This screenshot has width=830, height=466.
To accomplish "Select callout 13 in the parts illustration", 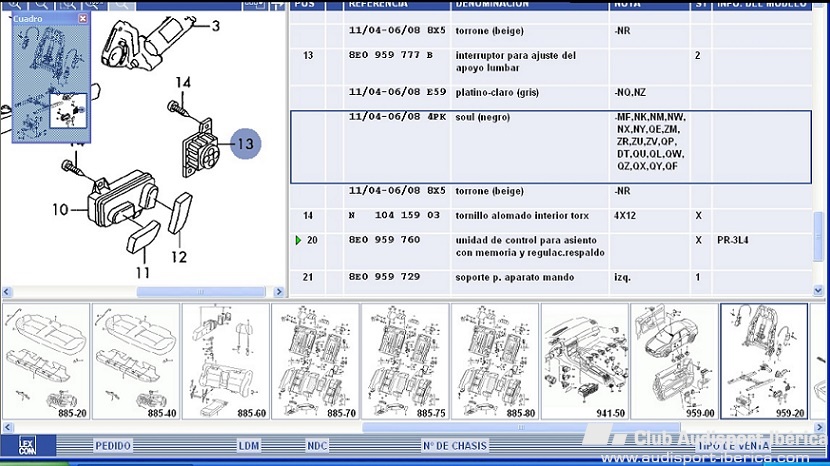I will pyautogui.click(x=245, y=144).
